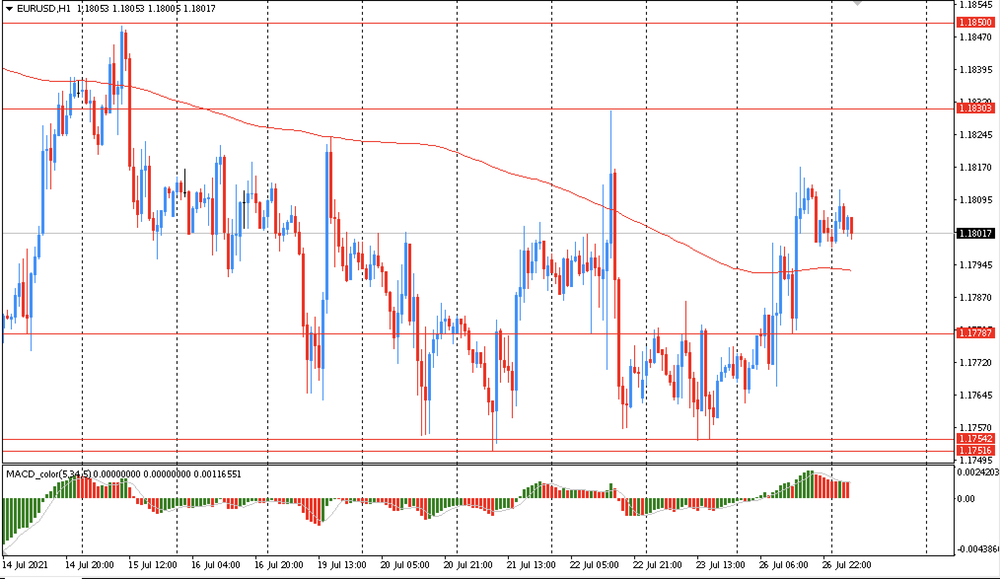Viewport: 1000px width, 579px height.
Task: Click the 1.17570 value on price scale
Action: pos(976,428)
